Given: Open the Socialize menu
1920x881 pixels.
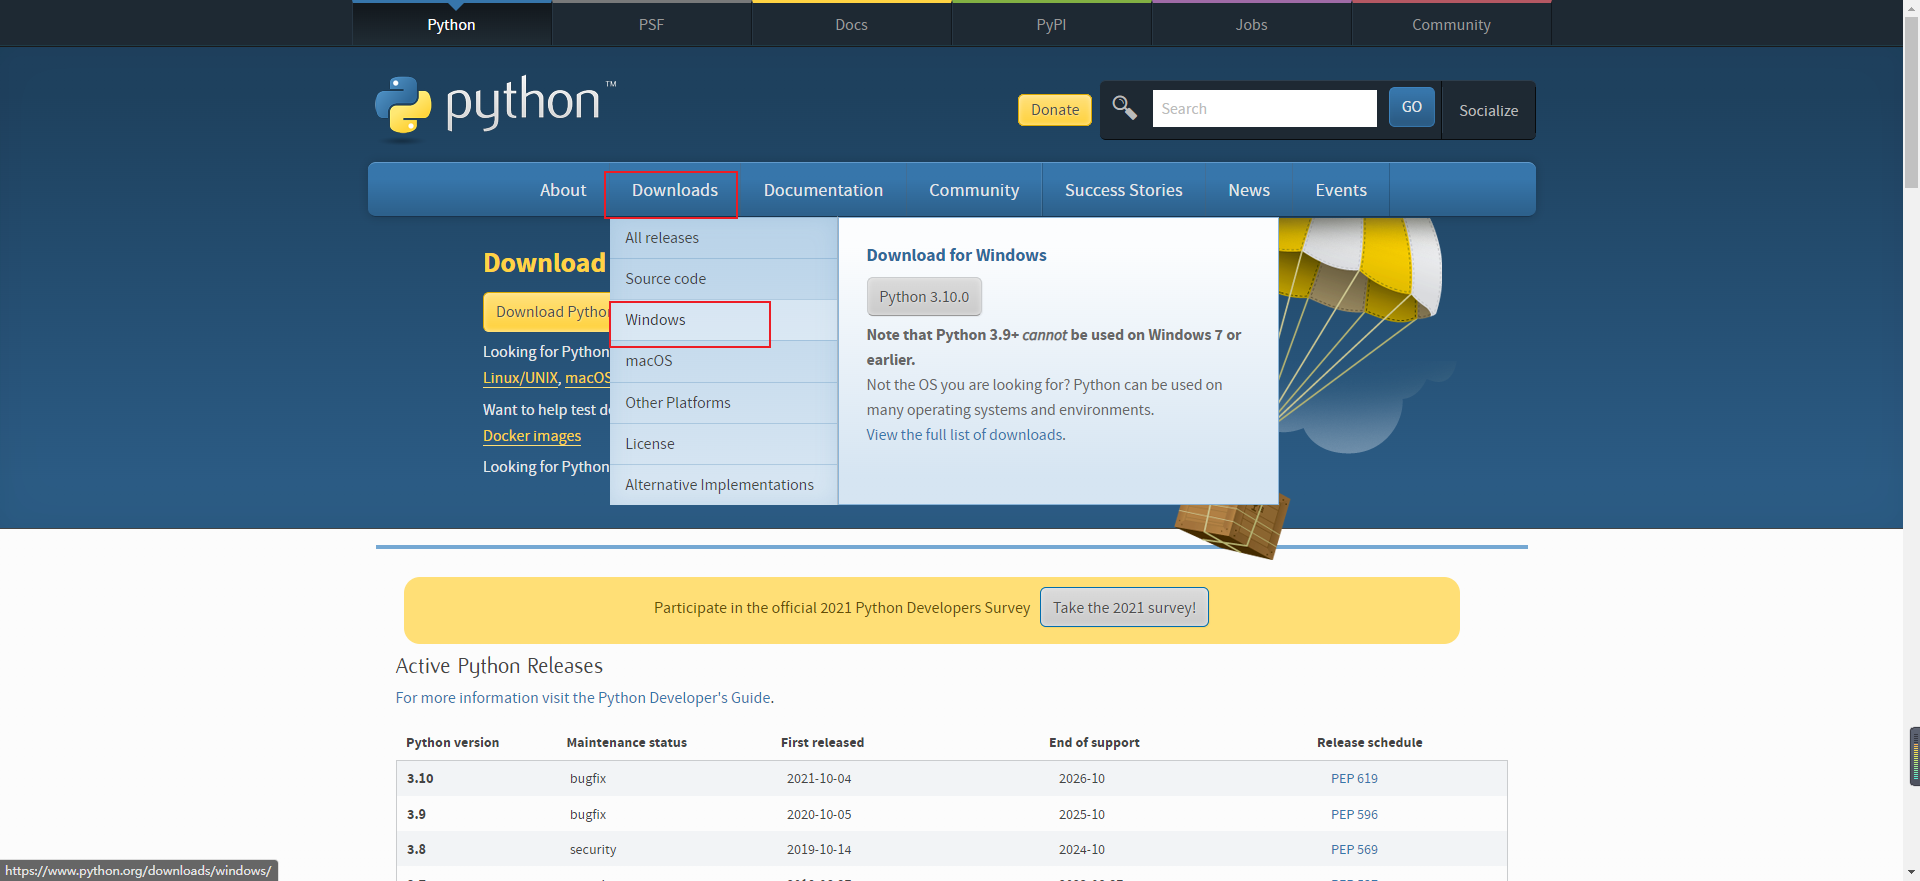Looking at the screenshot, I should click(x=1488, y=110).
